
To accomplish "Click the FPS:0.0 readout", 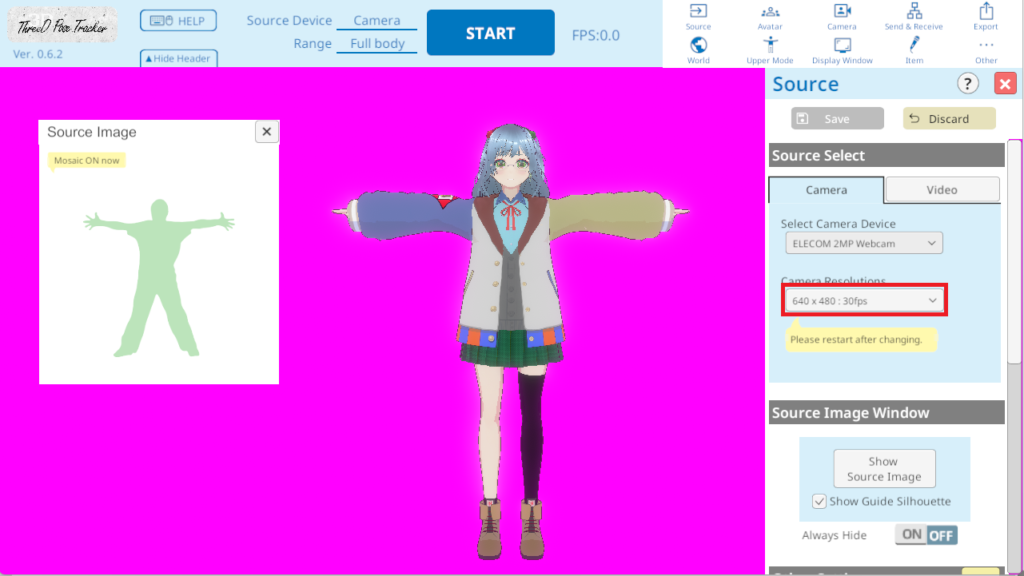I will pos(596,35).
